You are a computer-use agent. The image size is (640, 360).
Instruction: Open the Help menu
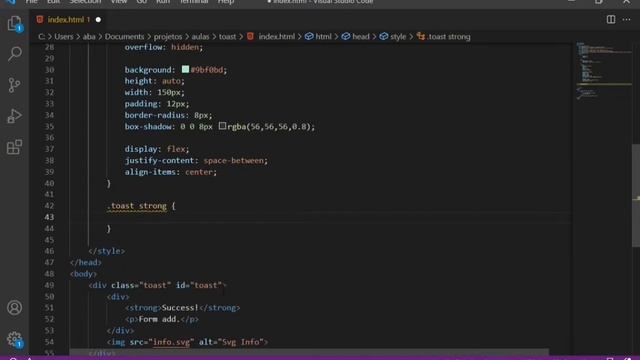(x=226, y=2)
